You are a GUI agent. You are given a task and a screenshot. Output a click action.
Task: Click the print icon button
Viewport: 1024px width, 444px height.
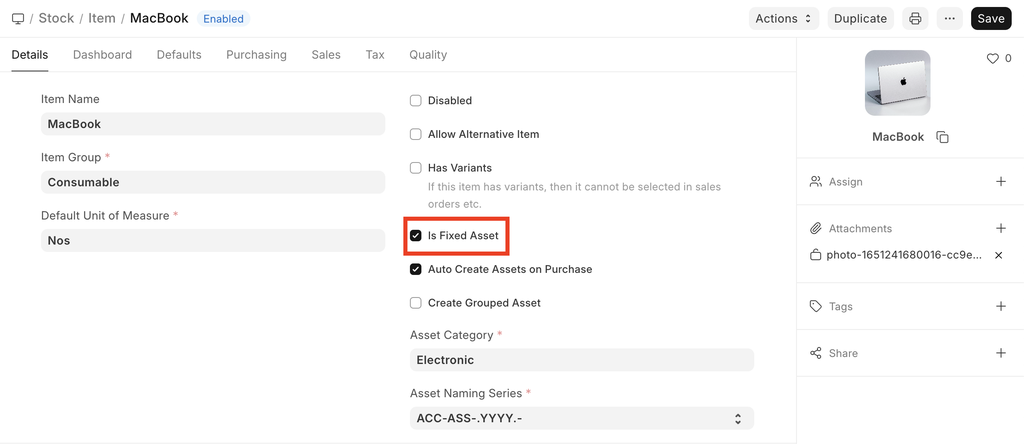click(x=915, y=19)
